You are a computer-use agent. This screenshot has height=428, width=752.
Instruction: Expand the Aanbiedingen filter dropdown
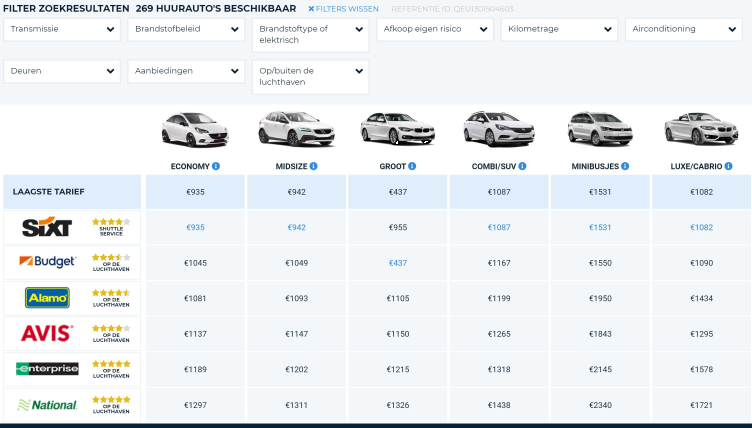(x=186, y=72)
